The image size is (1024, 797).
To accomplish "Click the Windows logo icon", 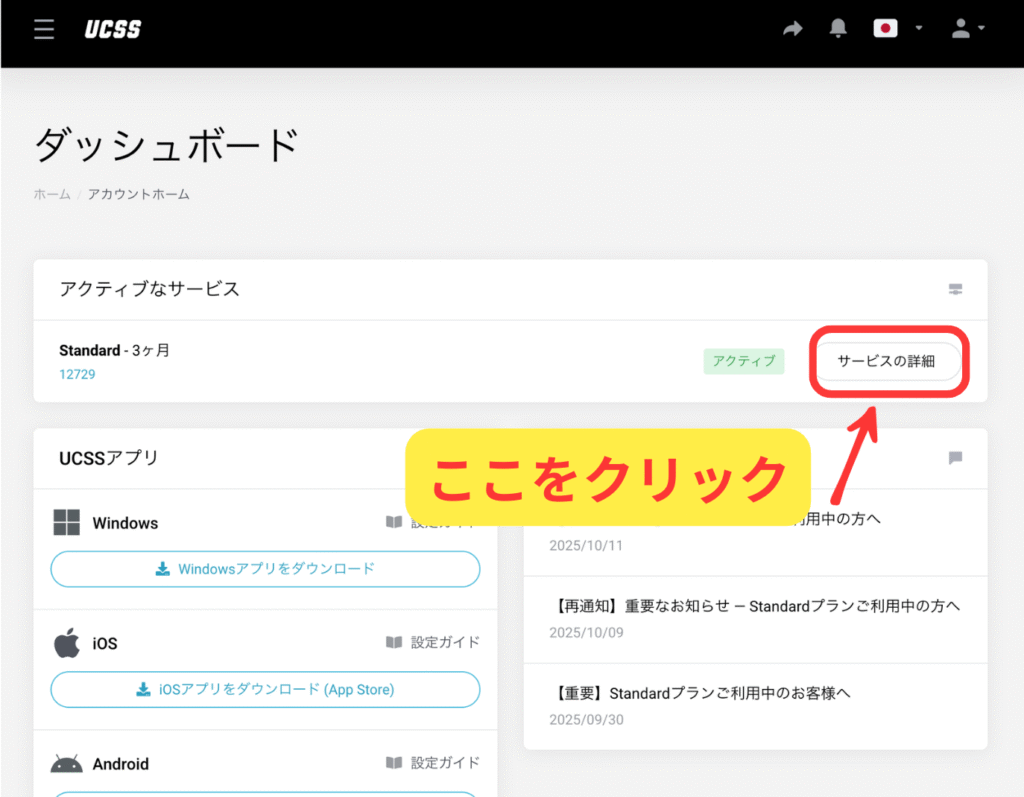I will click(67, 522).
